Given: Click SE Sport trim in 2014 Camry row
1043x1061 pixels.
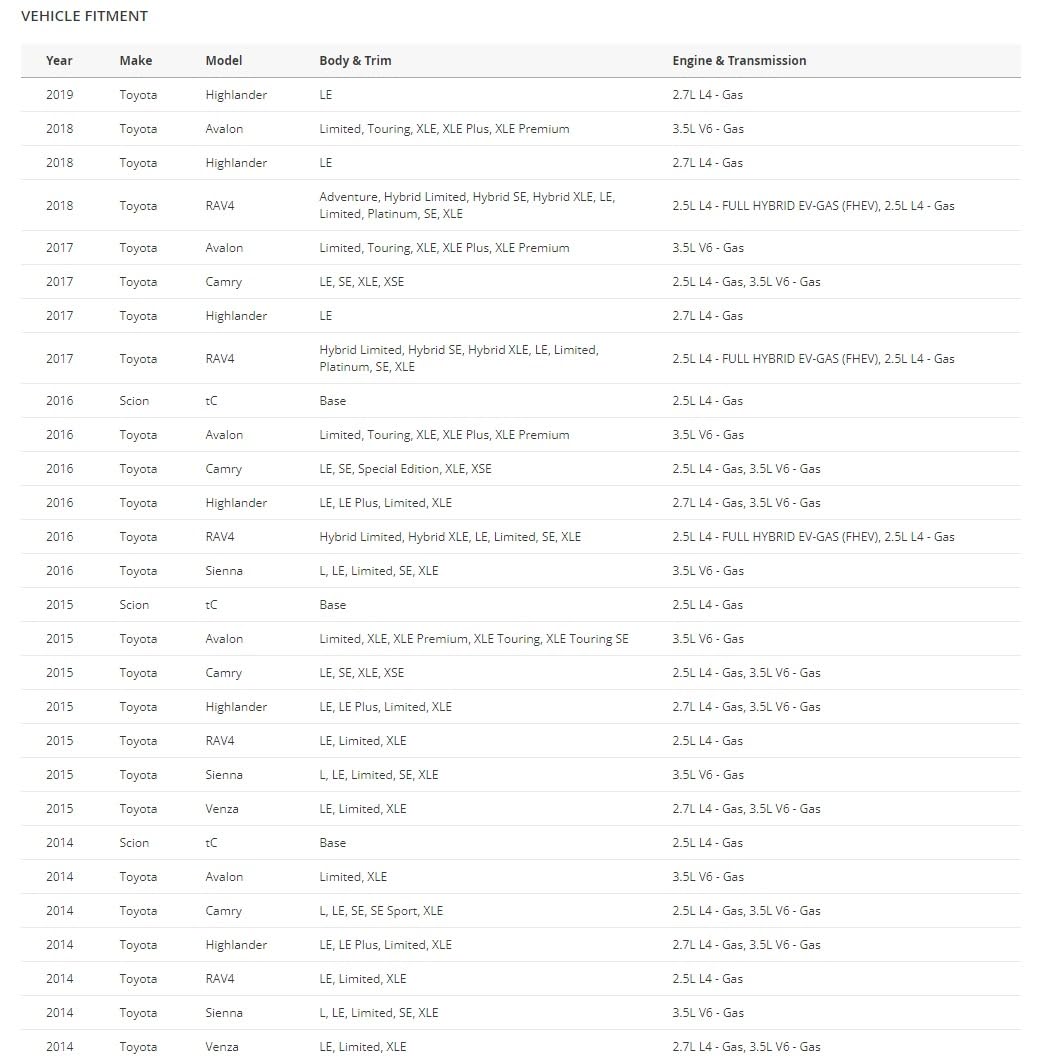Looking at the screenshot, I should click(x=394, y=911).
